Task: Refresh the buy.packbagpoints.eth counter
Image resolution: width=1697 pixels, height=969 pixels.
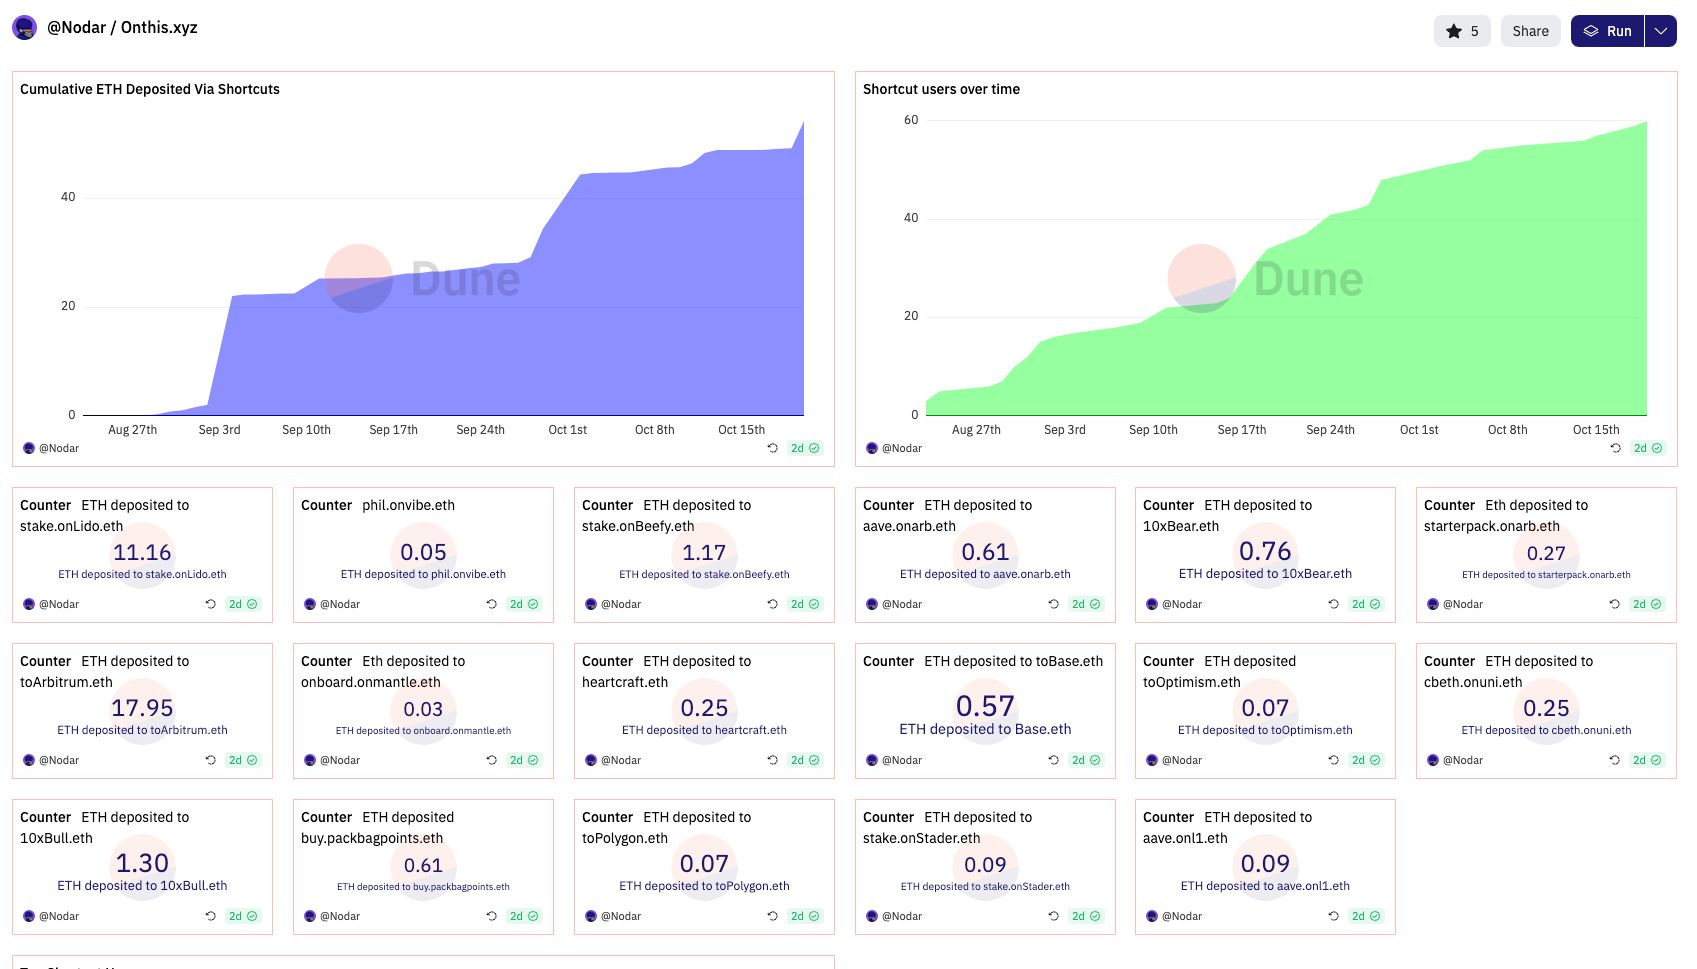Action: (x=491, y=916)
